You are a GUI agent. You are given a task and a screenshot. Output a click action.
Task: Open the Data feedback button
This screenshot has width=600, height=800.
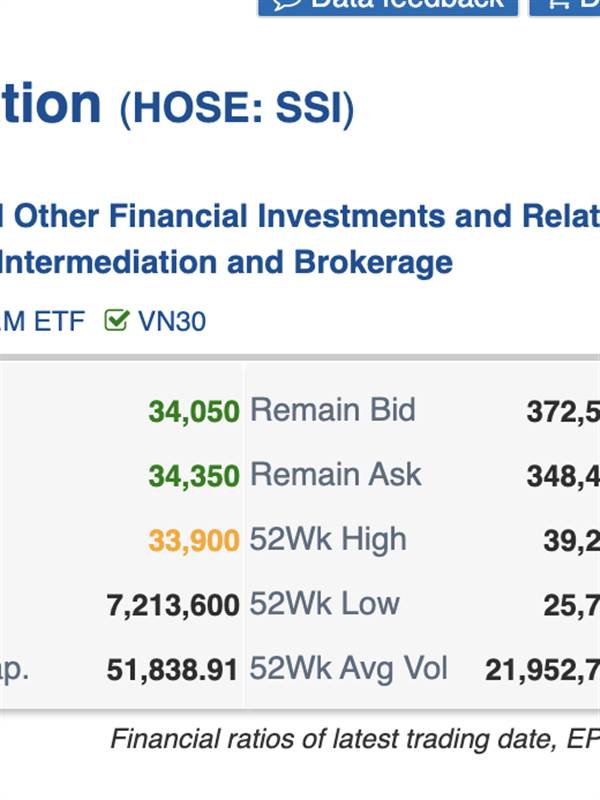(x=388, y=6)
